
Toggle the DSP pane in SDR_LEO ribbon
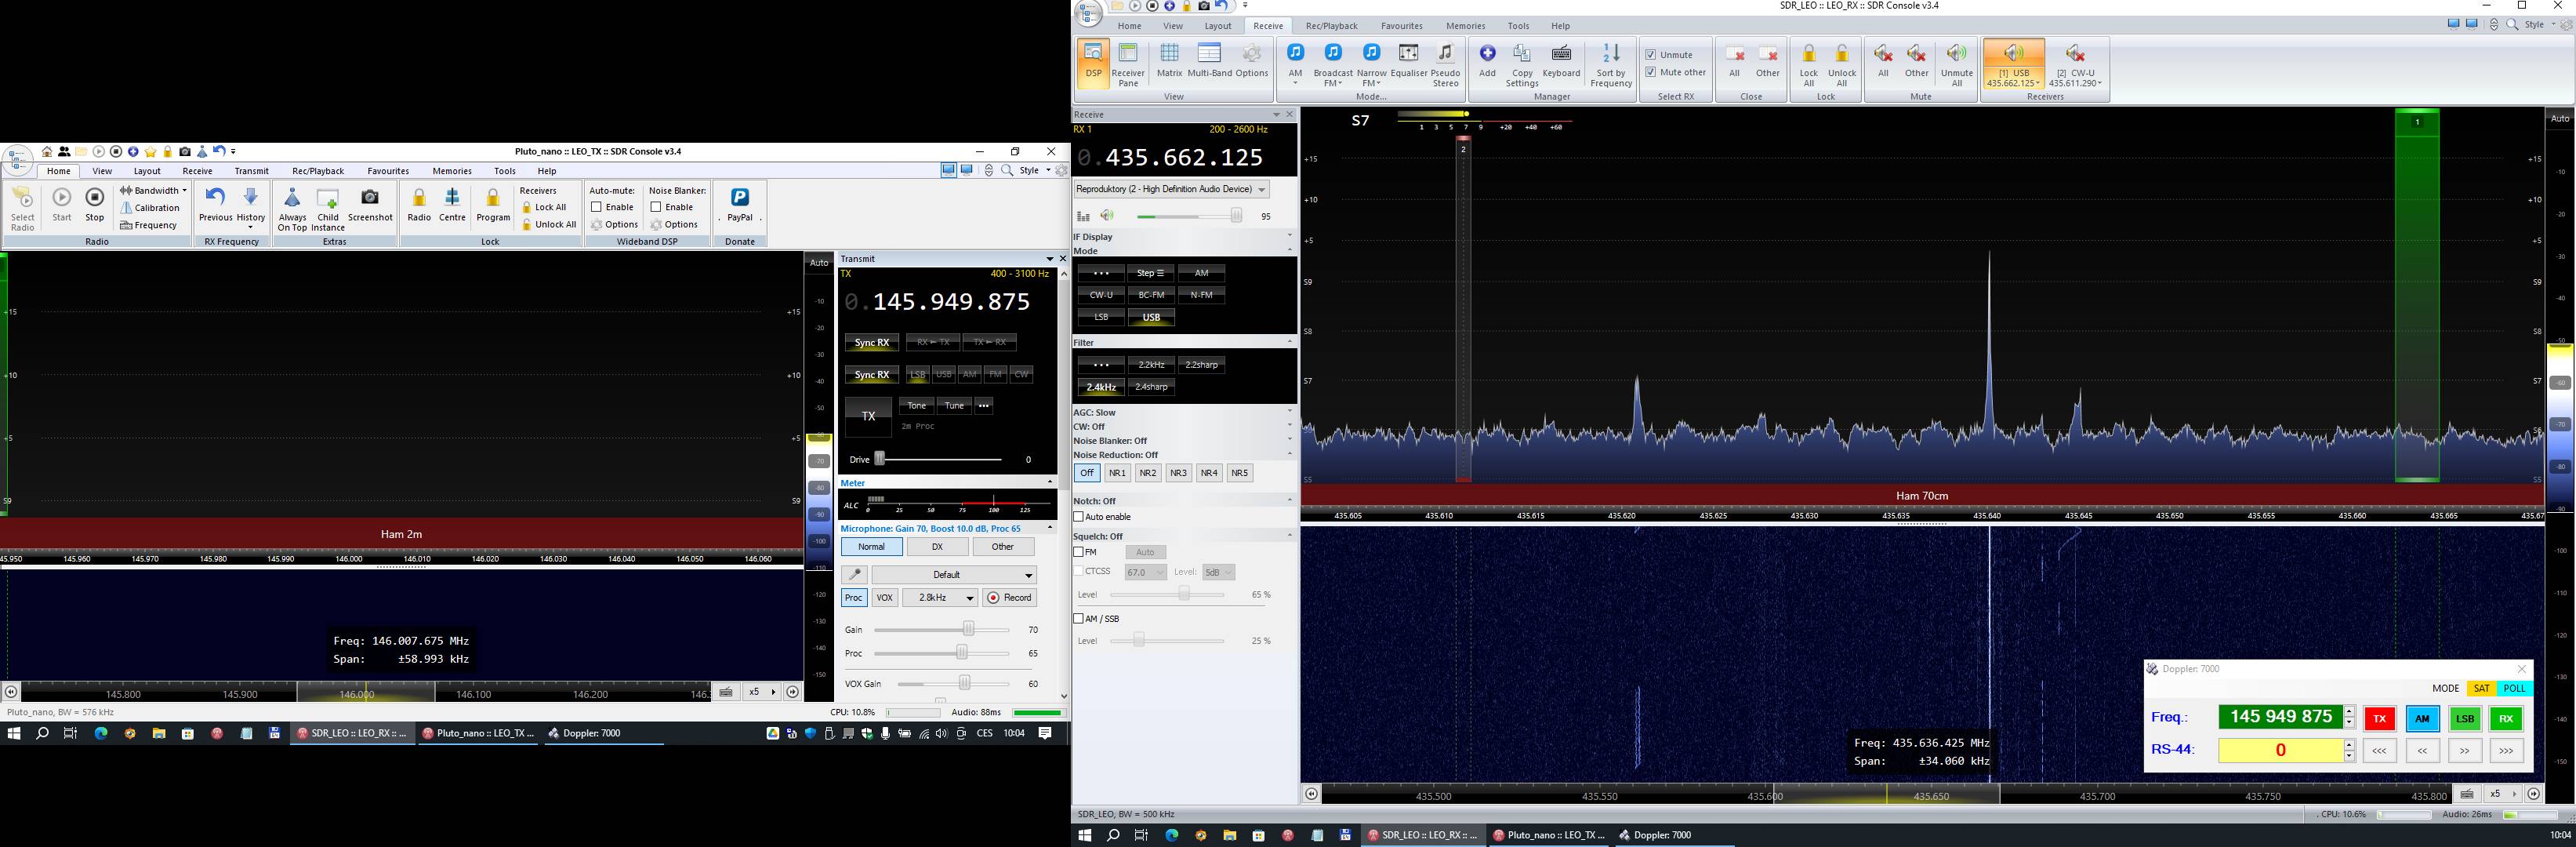click(x=1093, y=63)
